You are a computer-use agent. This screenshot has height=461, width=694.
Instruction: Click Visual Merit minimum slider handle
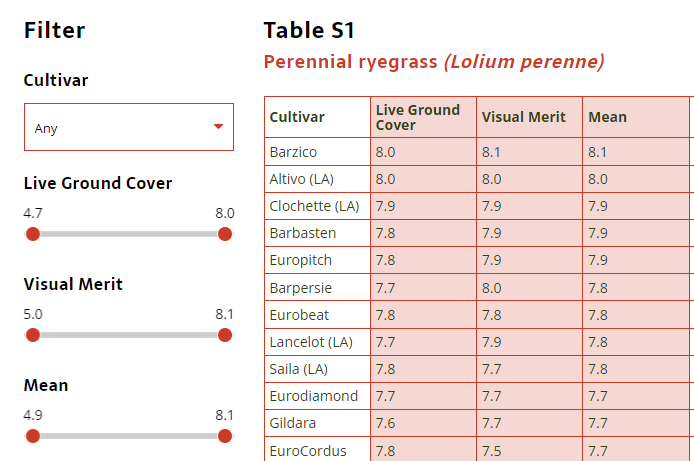tap(33, 335)
